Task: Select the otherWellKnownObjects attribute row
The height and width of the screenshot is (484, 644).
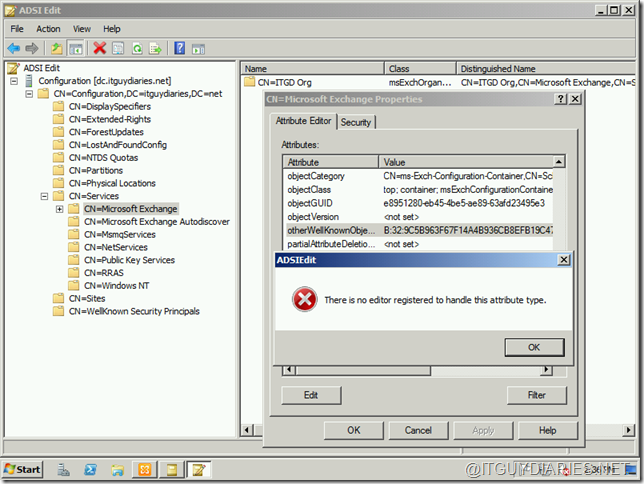Action: tap(419, 230)
